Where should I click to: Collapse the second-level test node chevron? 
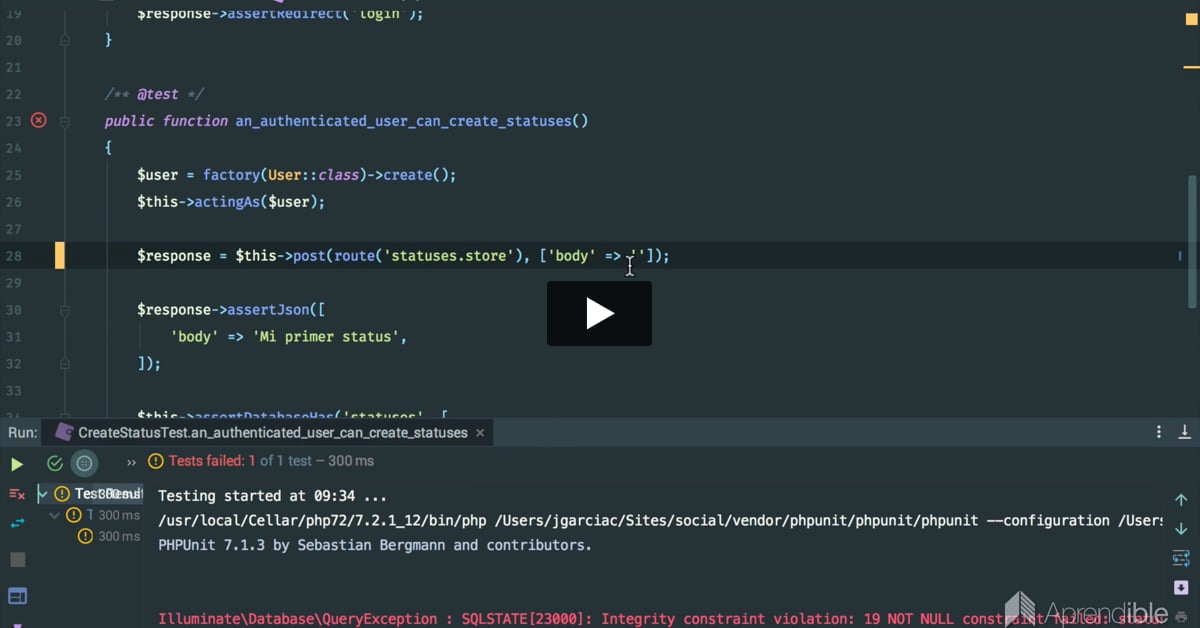click(54, 515)
